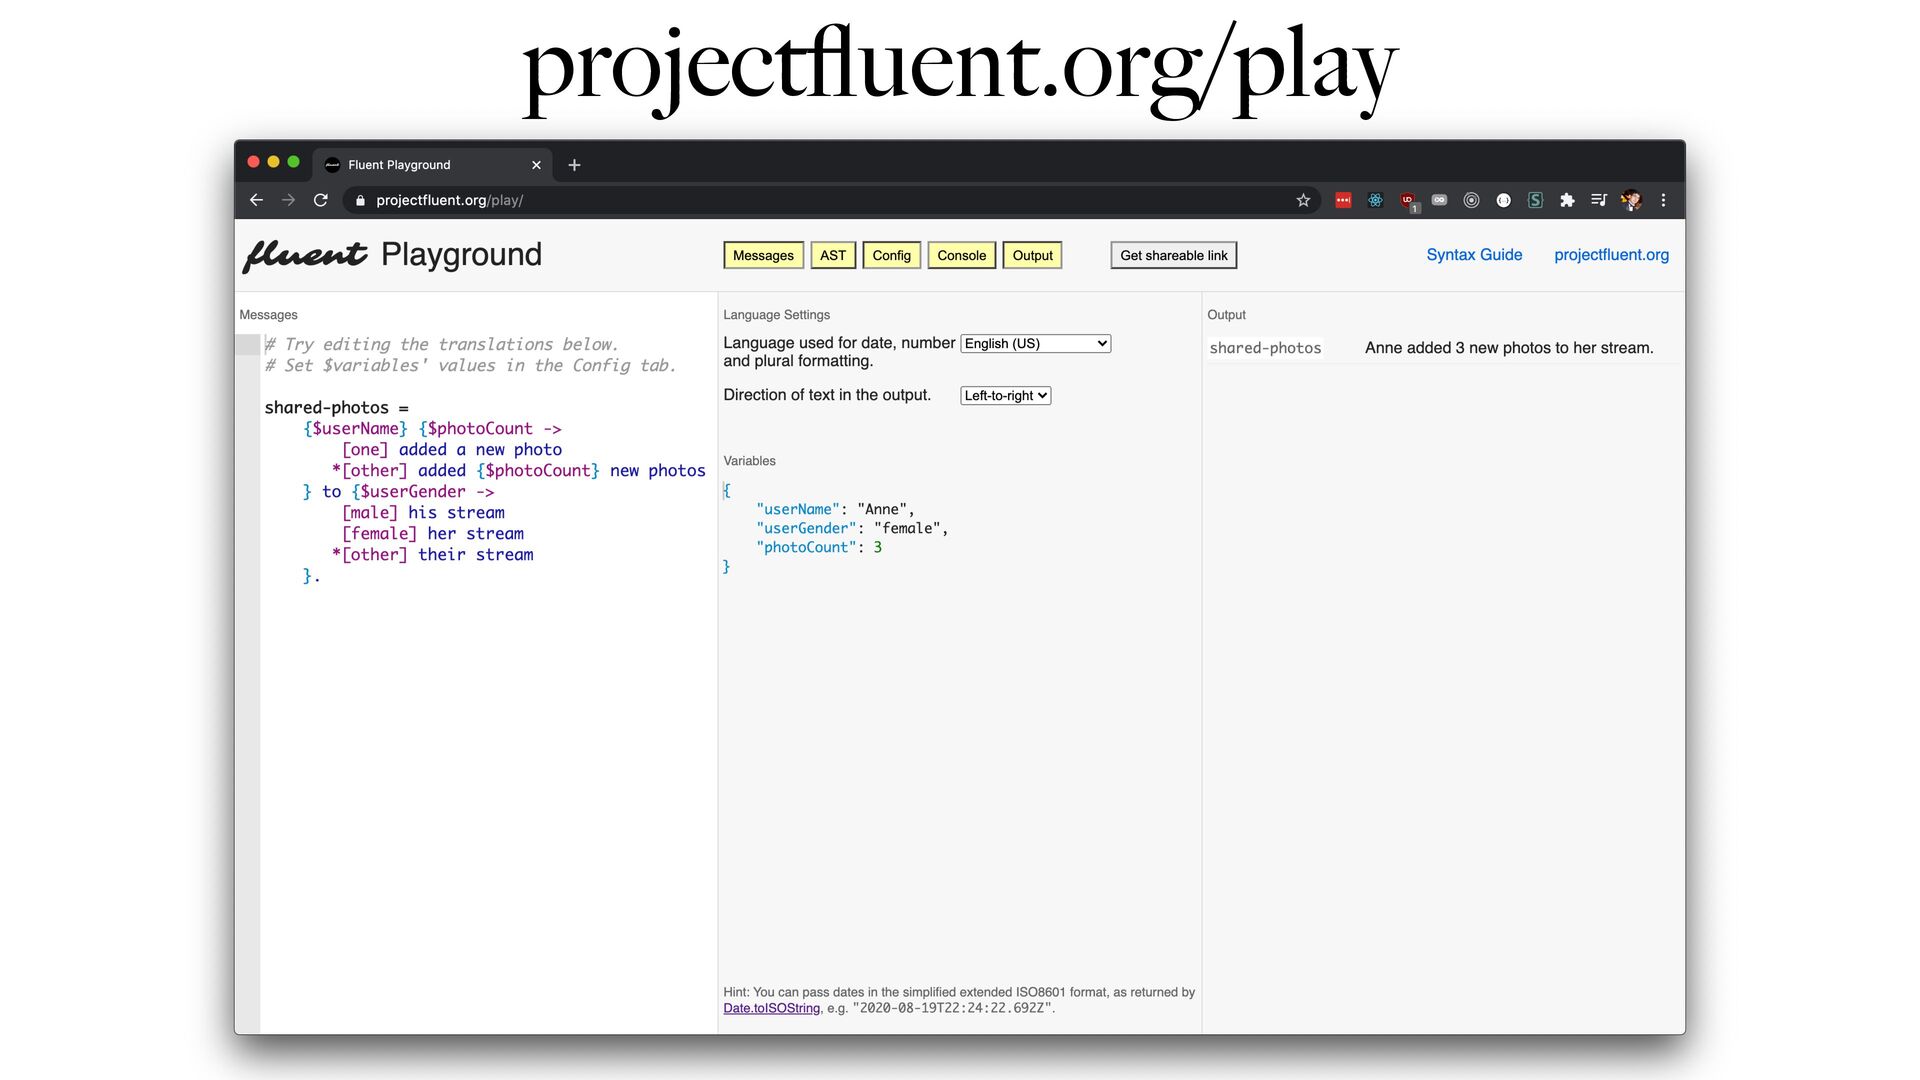Viewport: 1920px width, 1080px height.
Task: Reload the page using the refresh icon
Action: tap(320, 200)
